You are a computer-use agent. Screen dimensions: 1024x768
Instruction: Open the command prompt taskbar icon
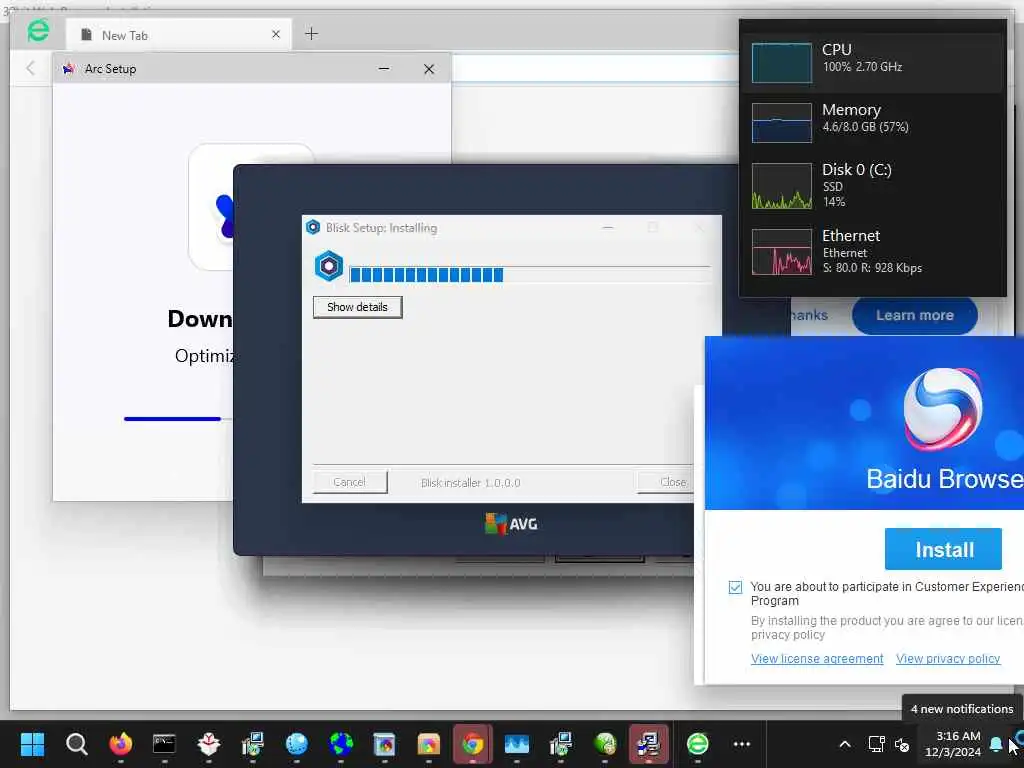click(164, 743)
